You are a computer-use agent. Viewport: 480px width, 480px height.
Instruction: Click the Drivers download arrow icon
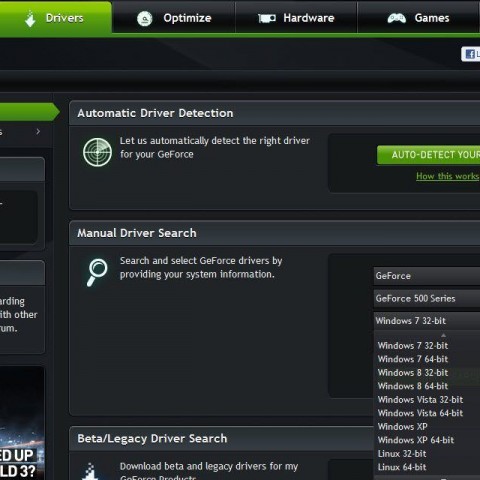[30, 19]
